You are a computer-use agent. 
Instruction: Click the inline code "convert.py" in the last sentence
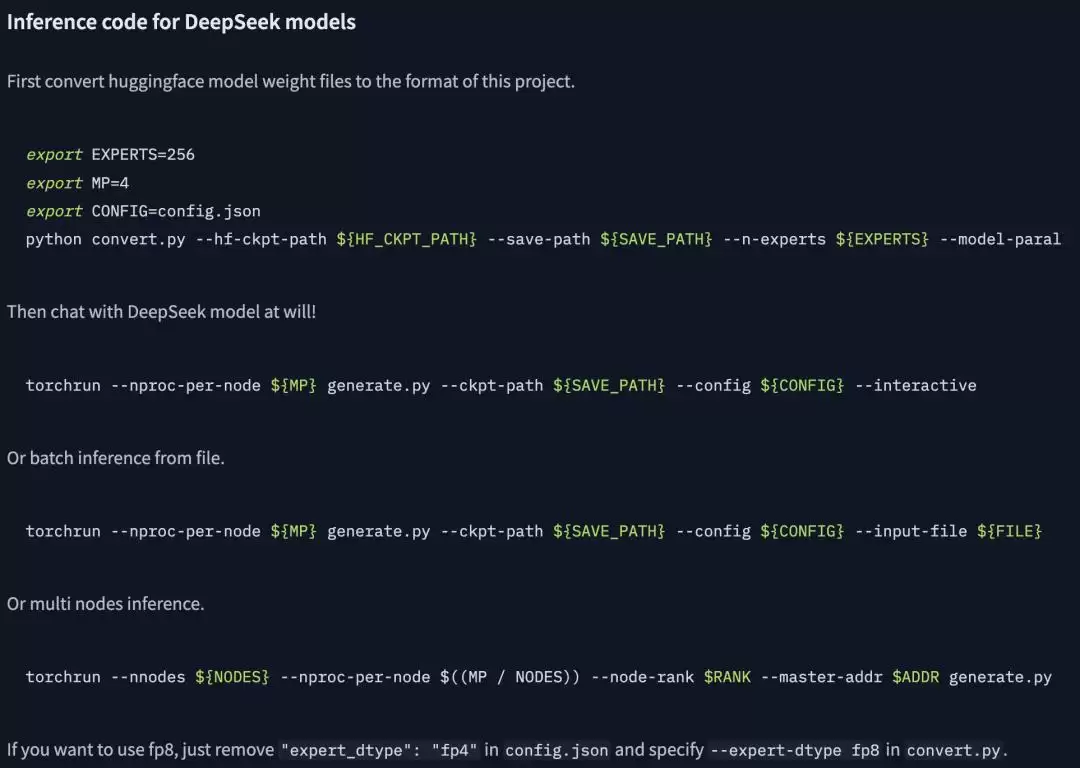(953, 750)
